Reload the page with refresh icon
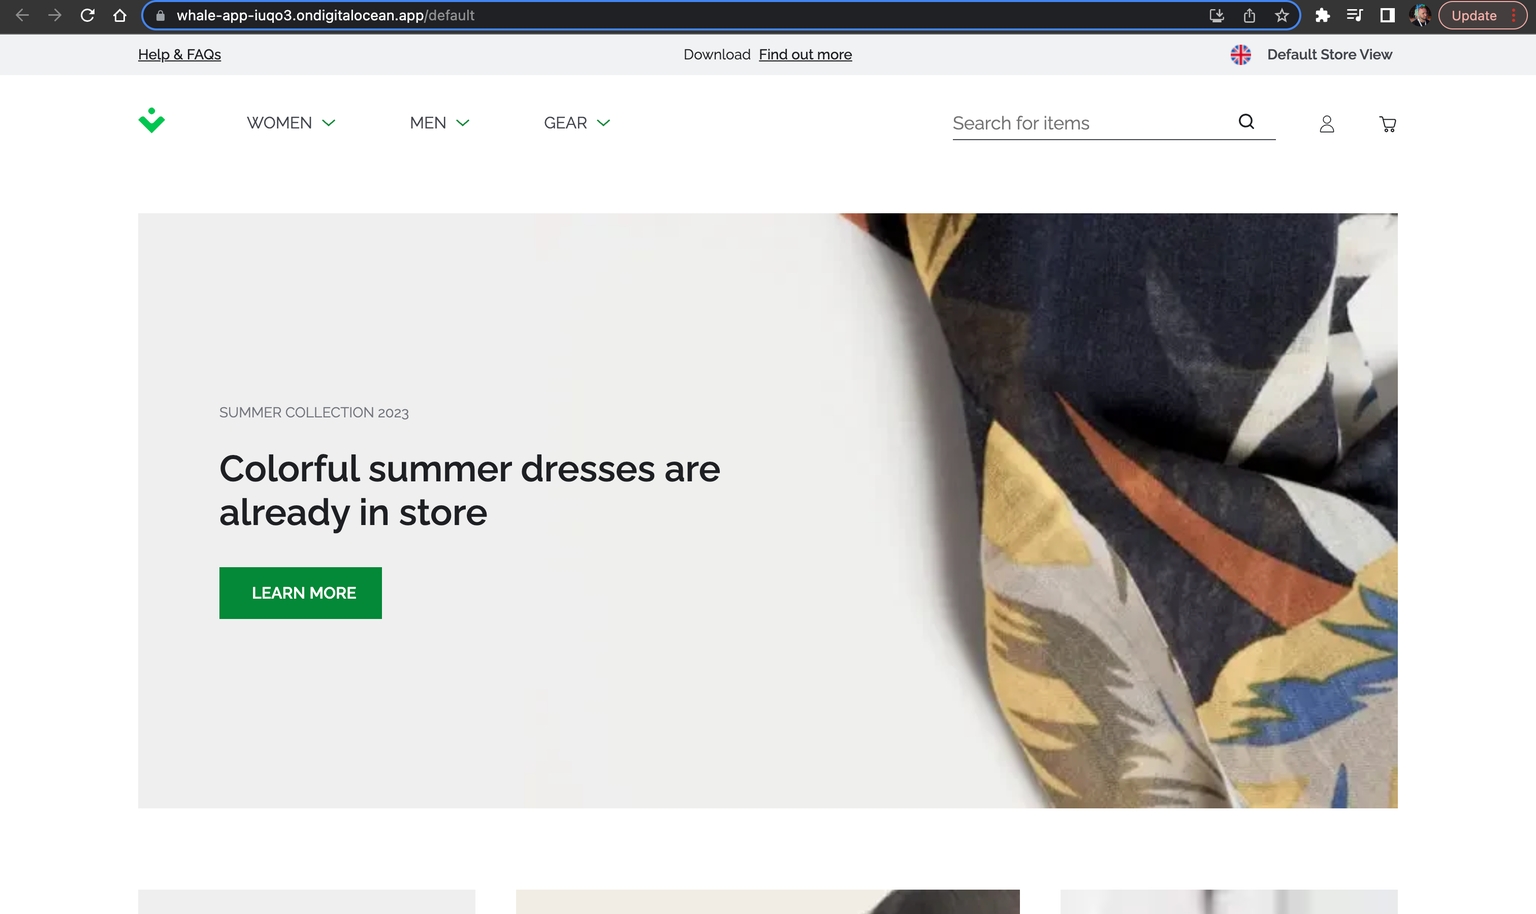Viewport: 1536px width, 914px height. 88,15
